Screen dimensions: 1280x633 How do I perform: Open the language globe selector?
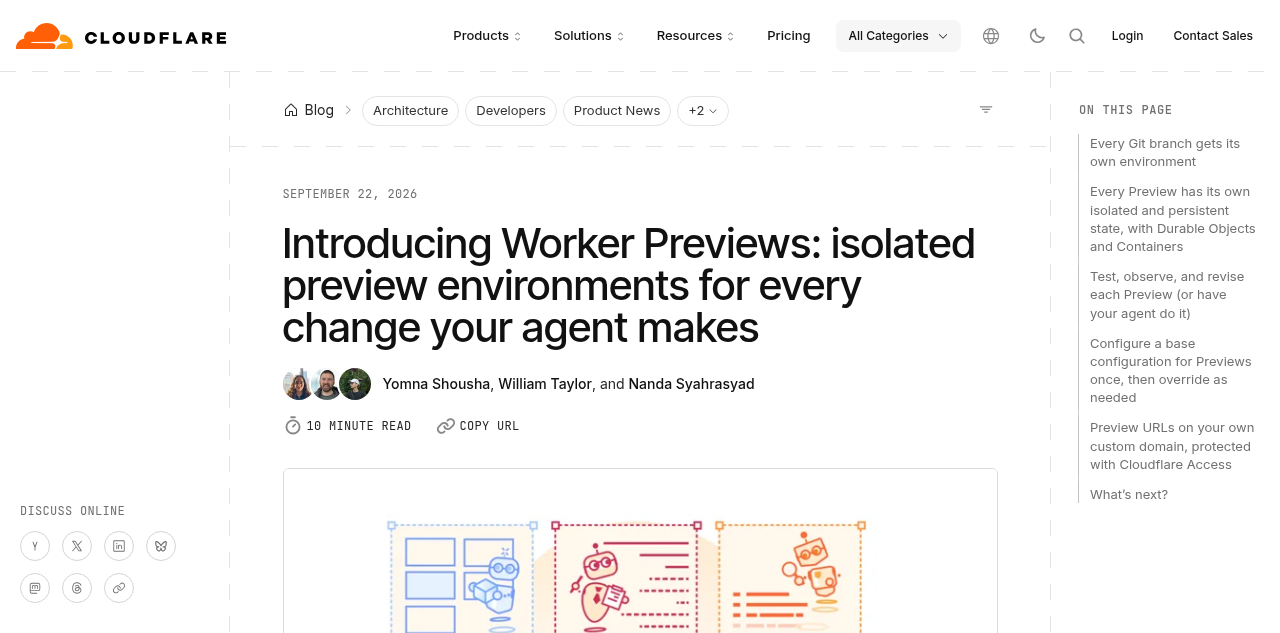point(991,36)
